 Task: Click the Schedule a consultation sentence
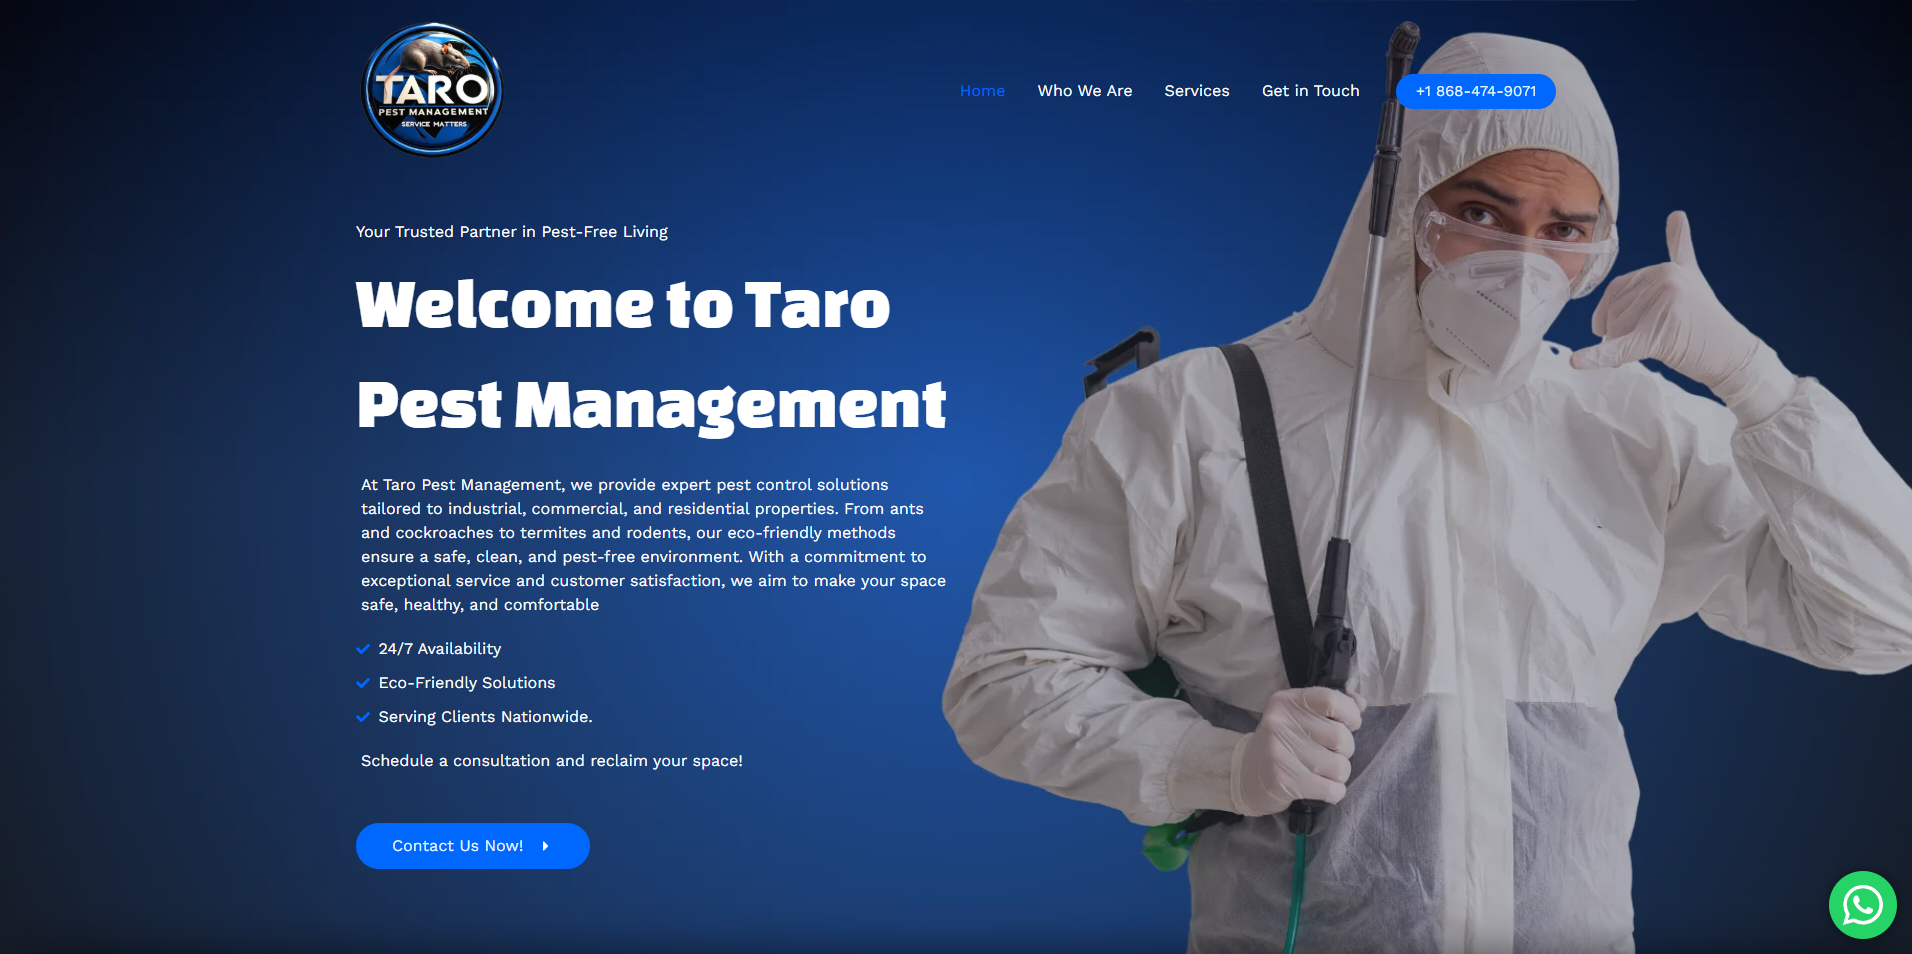point(552,761)
